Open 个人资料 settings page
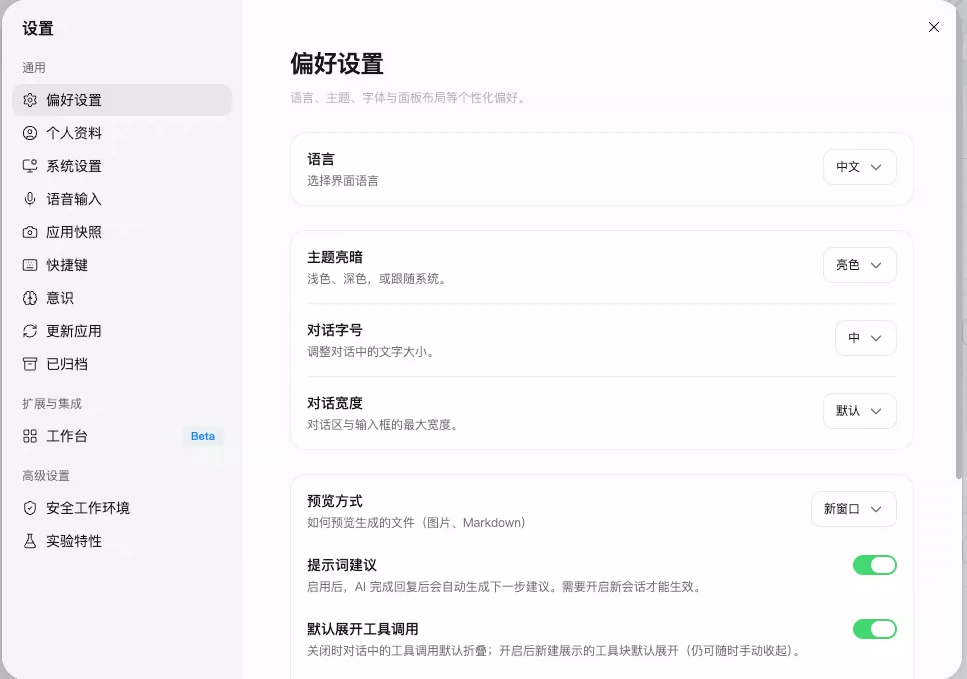The image size is (967, 679). point(122,133)
